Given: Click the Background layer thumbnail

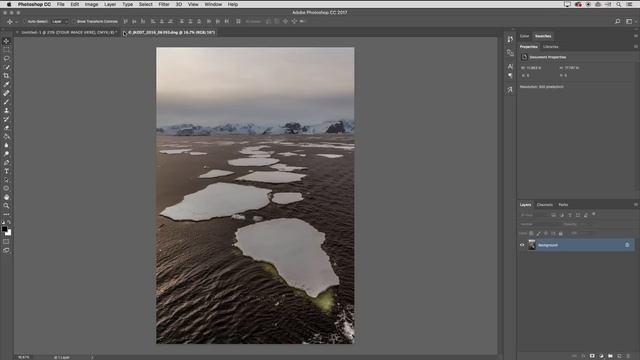Looking at the screenshot, I should (531, 245).
